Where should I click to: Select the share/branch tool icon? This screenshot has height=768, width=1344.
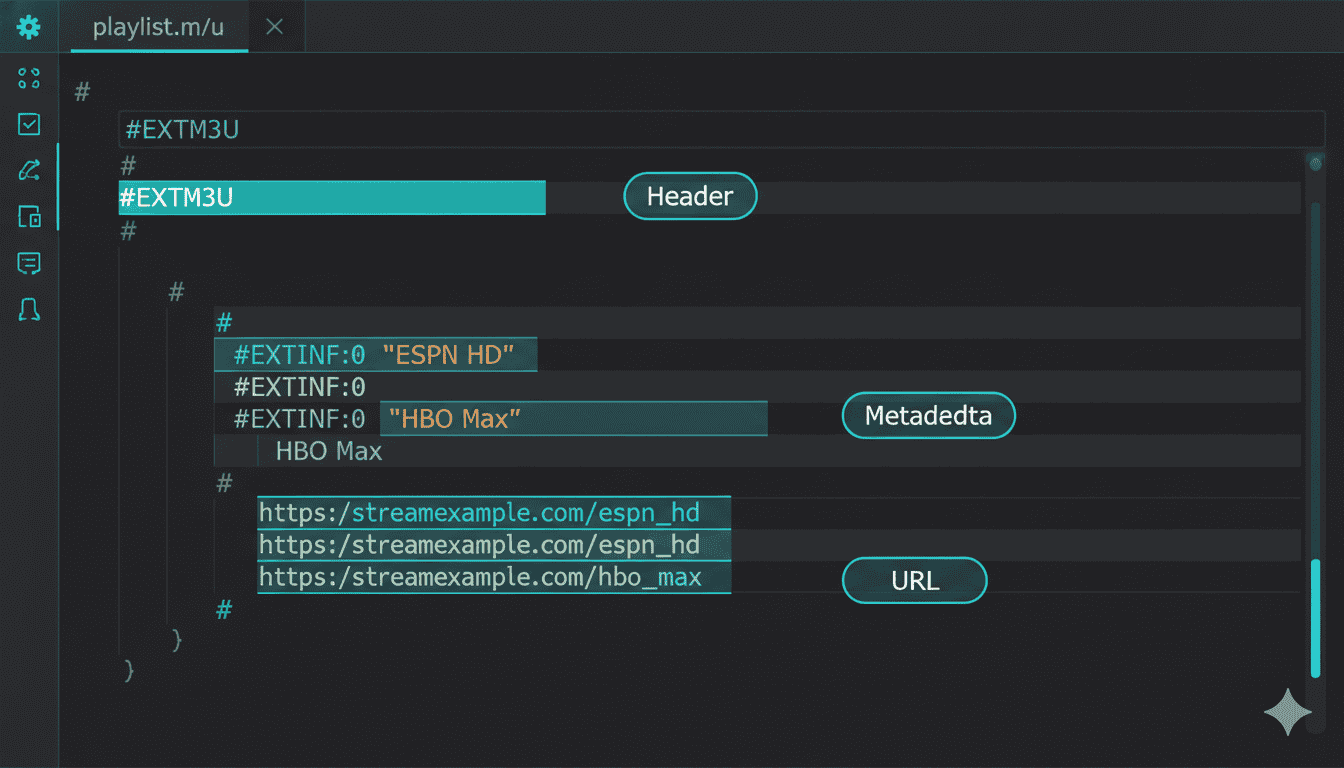pos(28,170)
